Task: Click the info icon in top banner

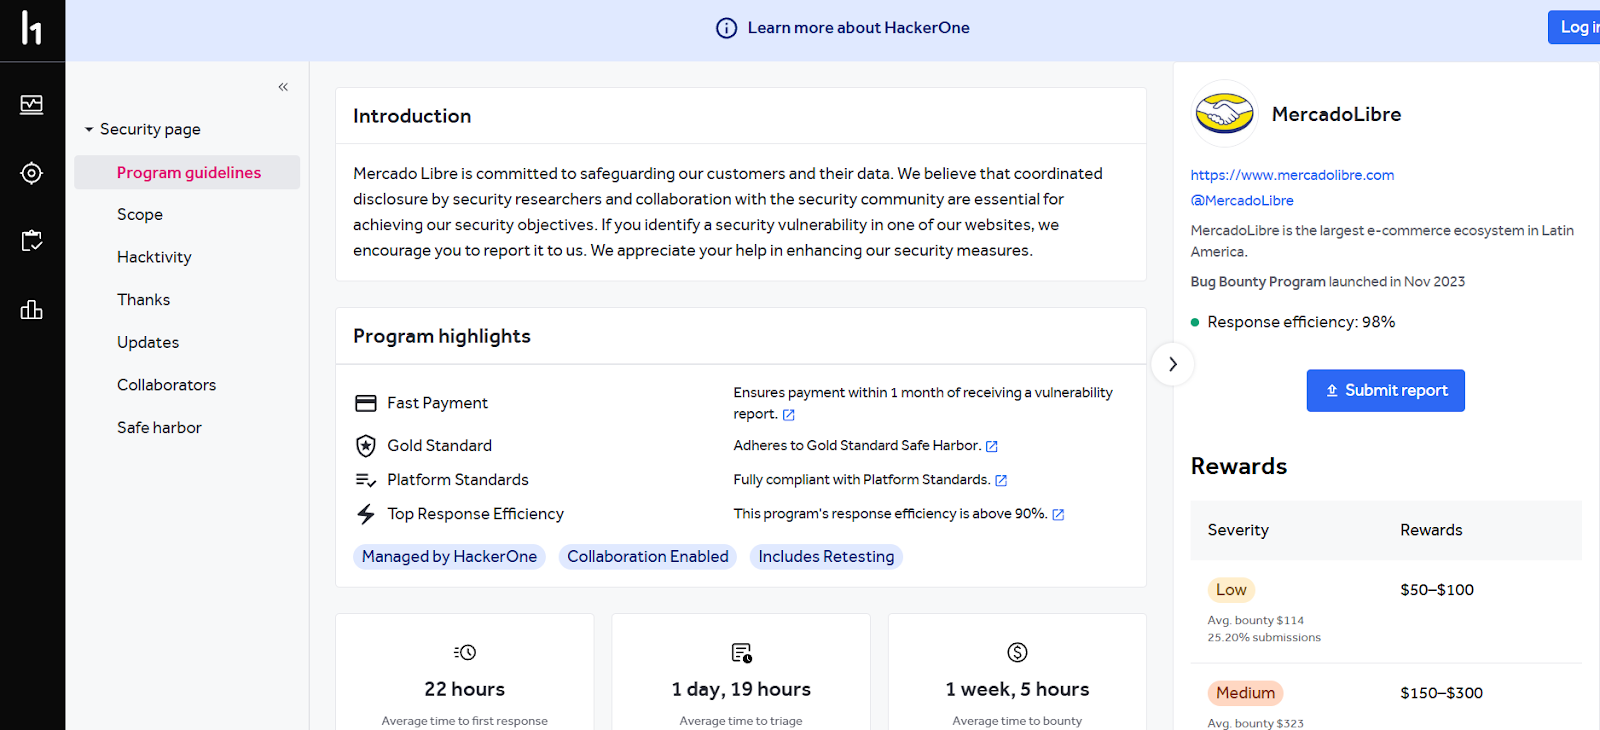Action: tap(727, 28)
